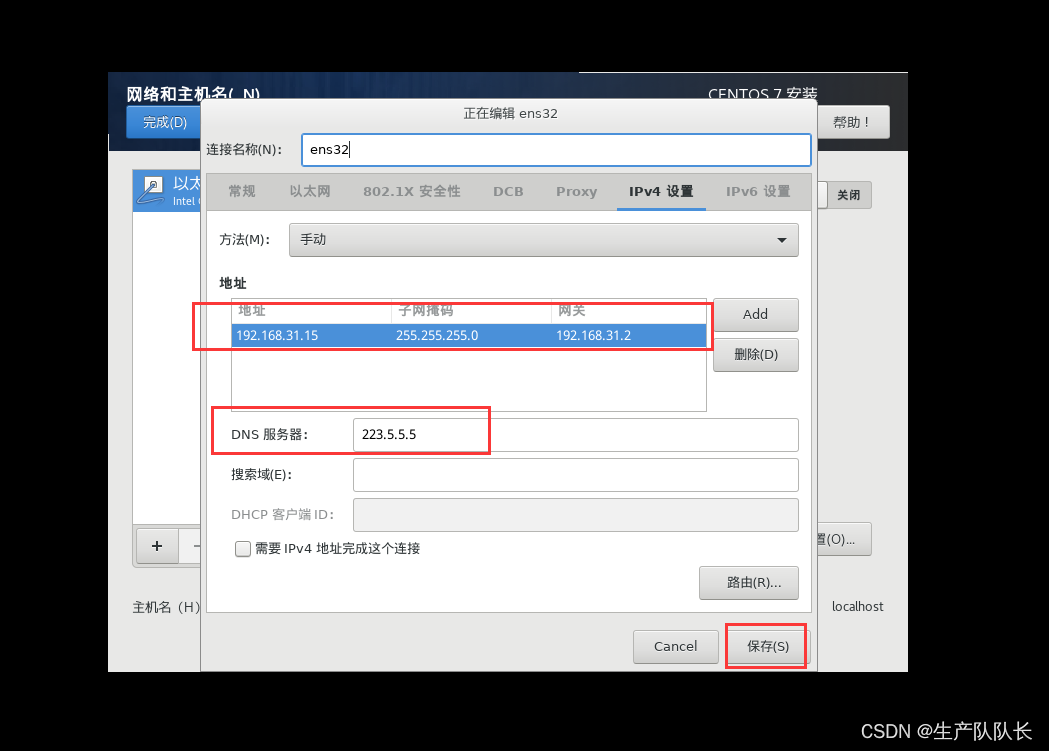Click Cancel to discard changes
Viewport: 1049px width, 751px height.
(676, 647)
